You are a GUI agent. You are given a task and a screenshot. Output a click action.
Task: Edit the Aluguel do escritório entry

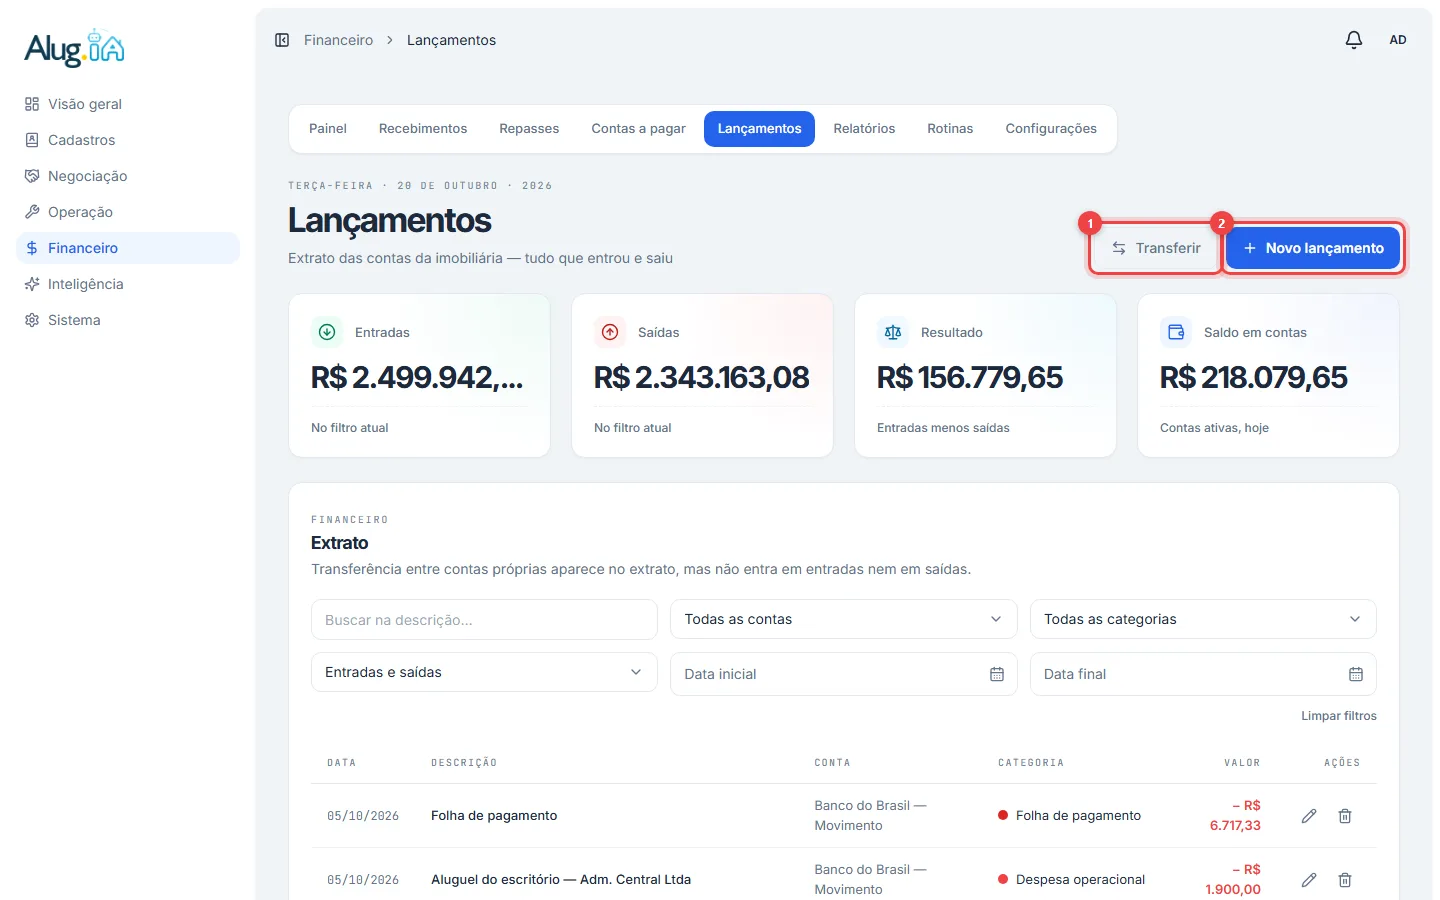(x=1309, y=880)
